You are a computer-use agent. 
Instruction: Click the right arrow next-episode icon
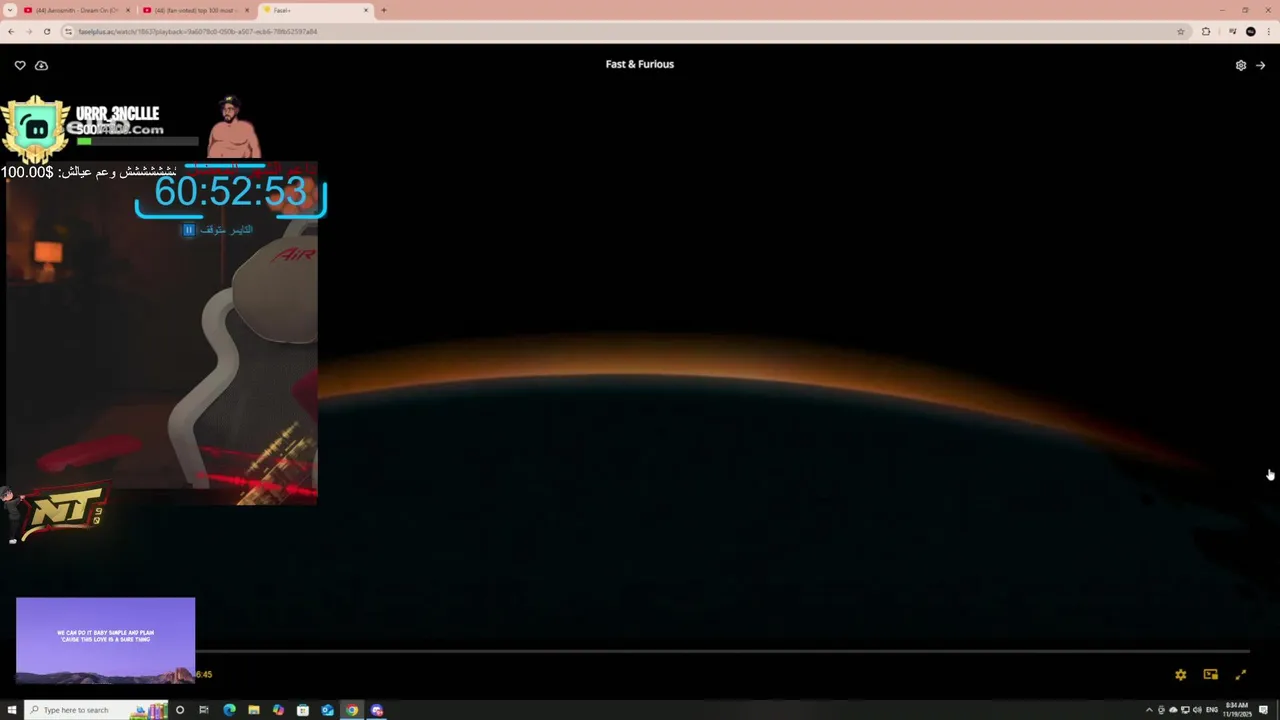point(1260,65)
